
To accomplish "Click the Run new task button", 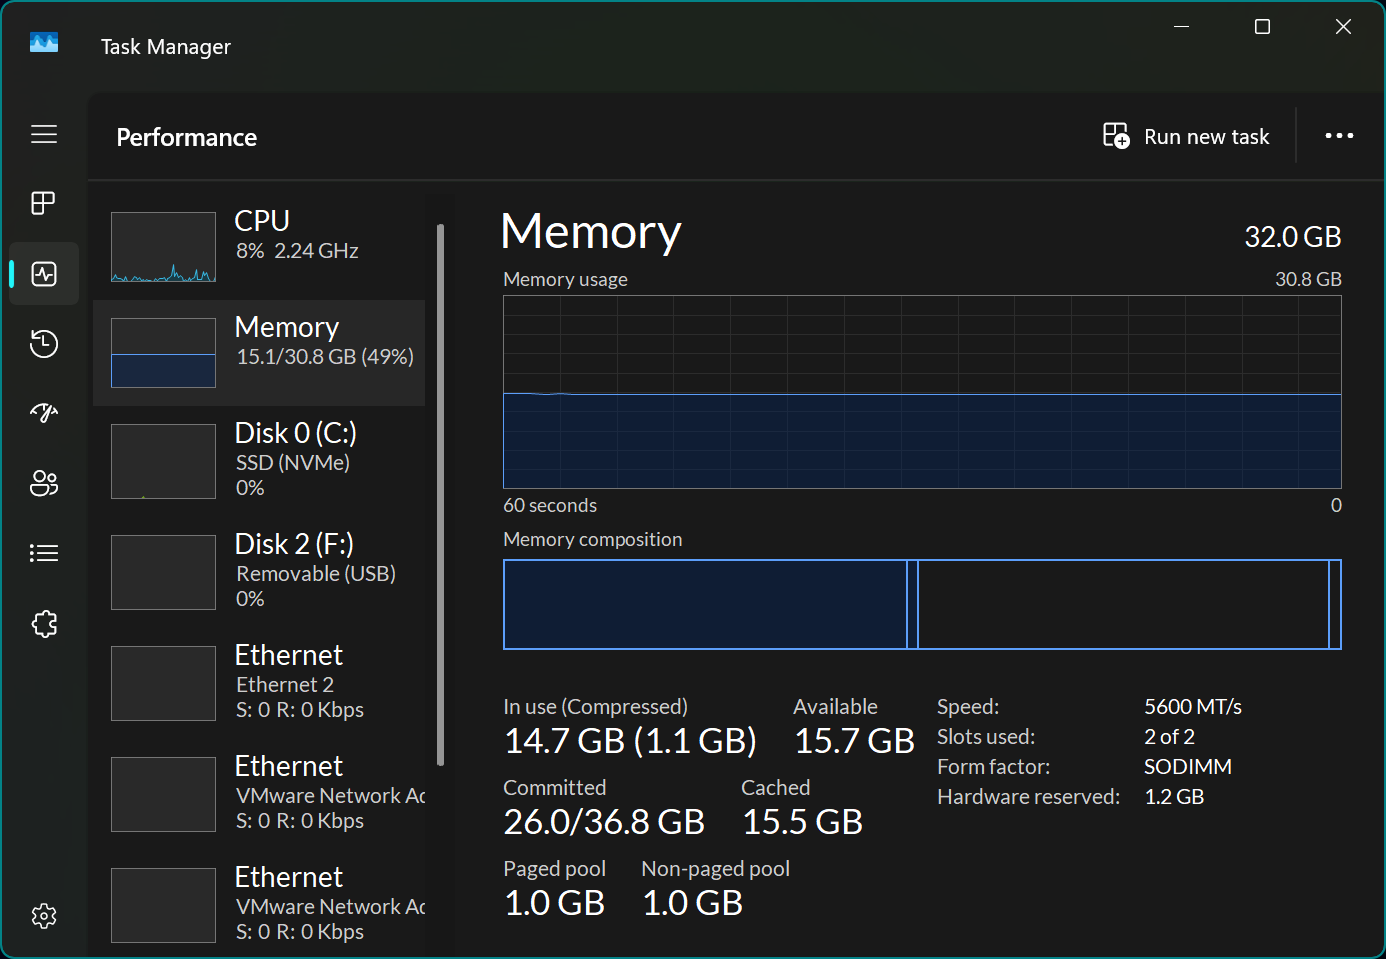I will pyautogui.click(x=1186, y=135).
